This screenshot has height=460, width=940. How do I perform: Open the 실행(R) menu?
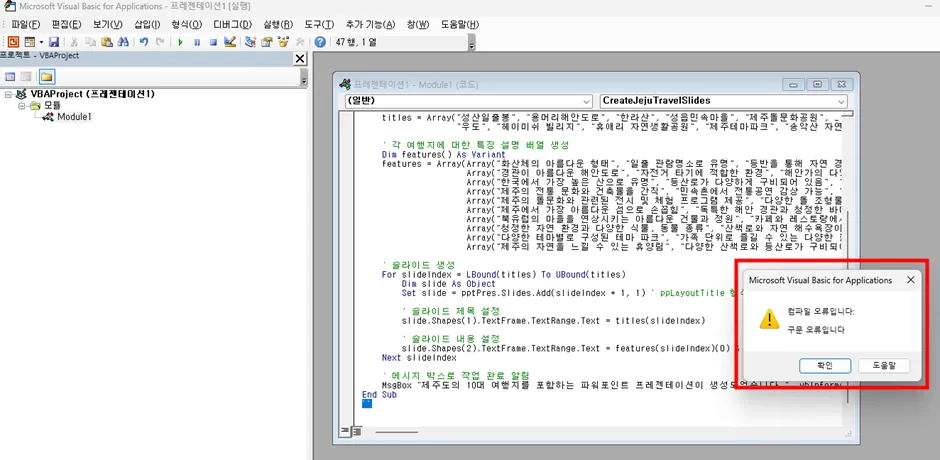click(x=278, y=25)
